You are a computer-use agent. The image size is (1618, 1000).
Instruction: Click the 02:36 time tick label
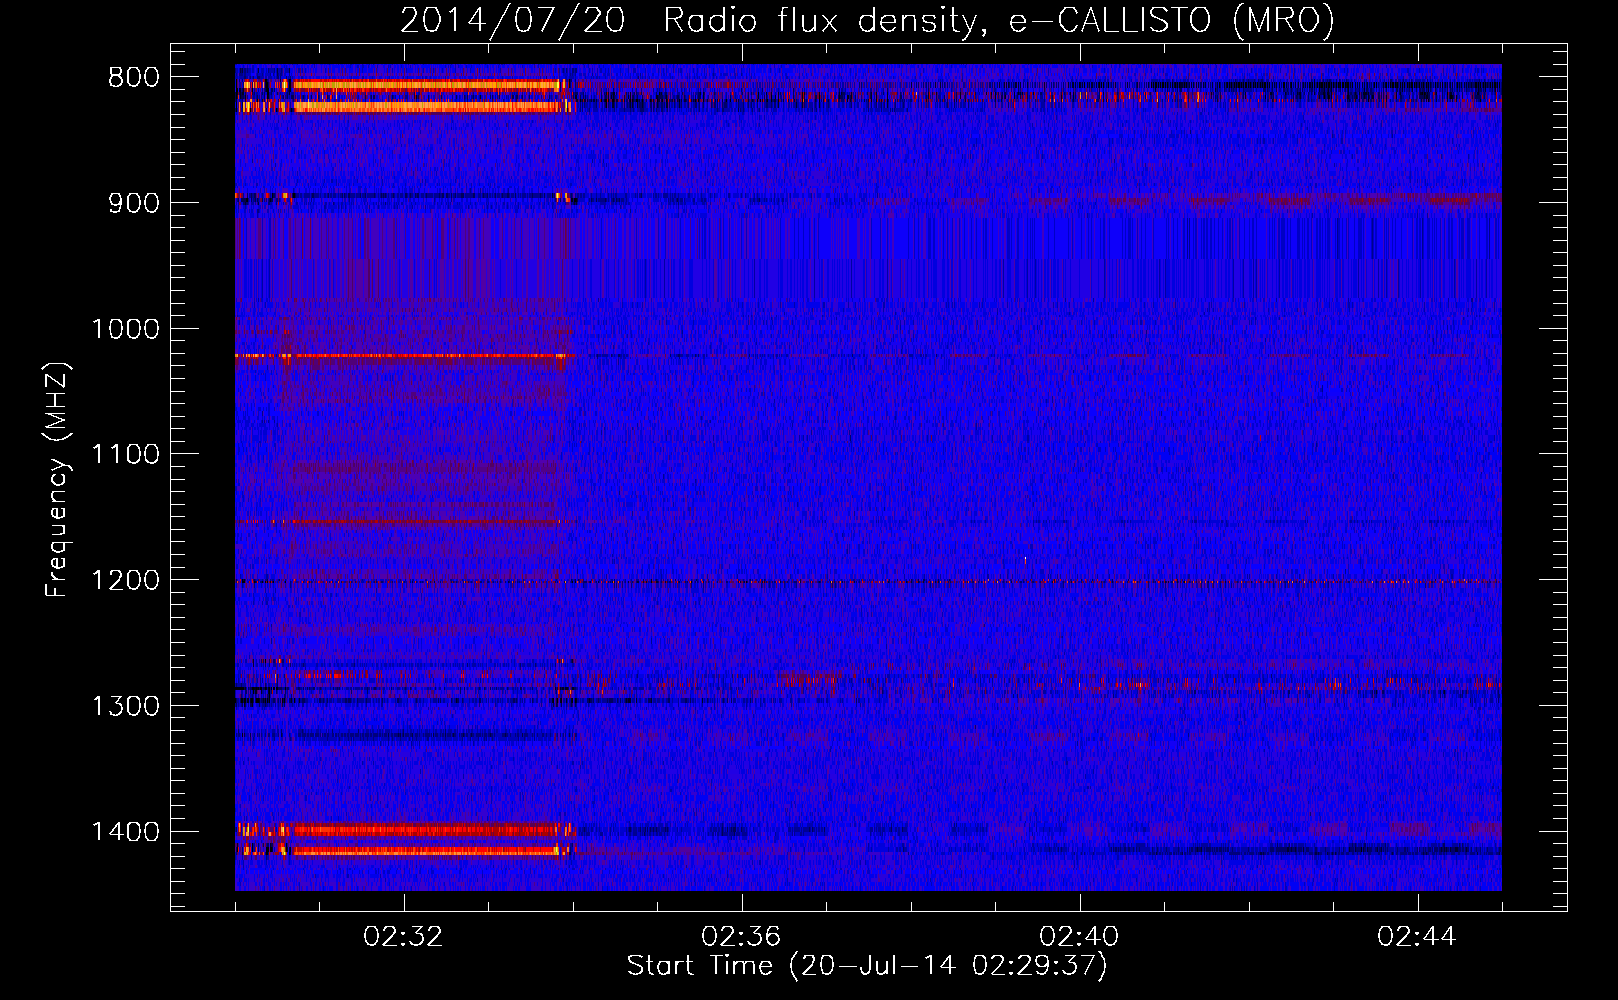pyautogui.click(x=741, y=937)
